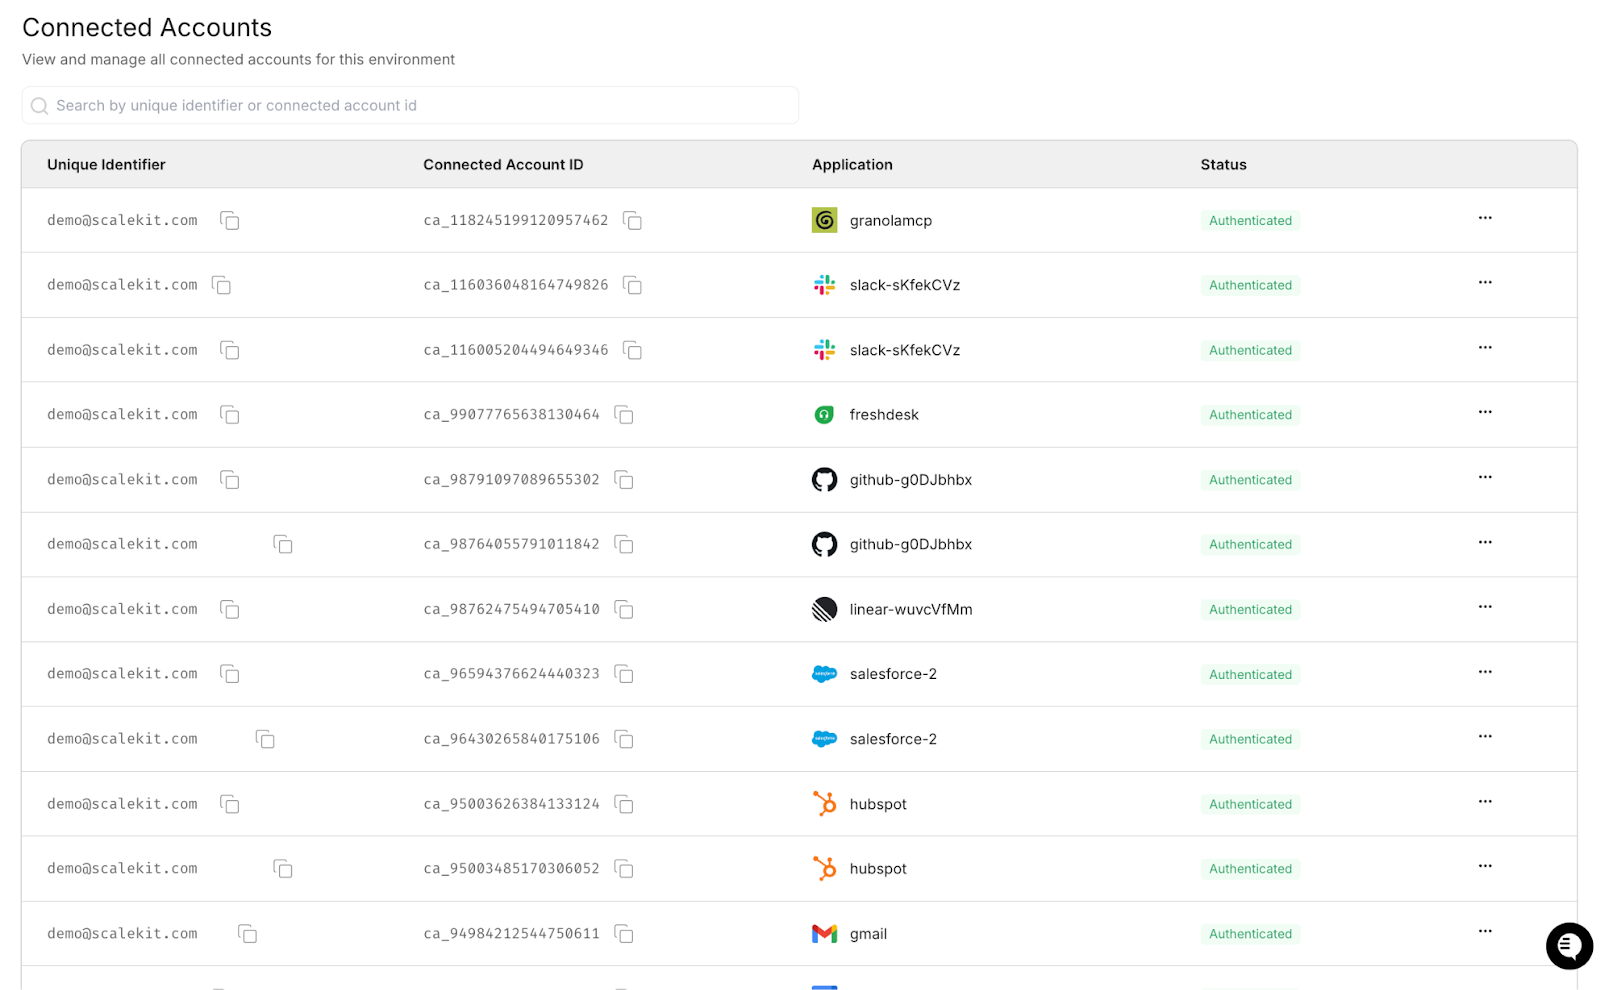1600x990 pixels.
Task: Click the search field for connected accounts
Action: coord(410,105)
